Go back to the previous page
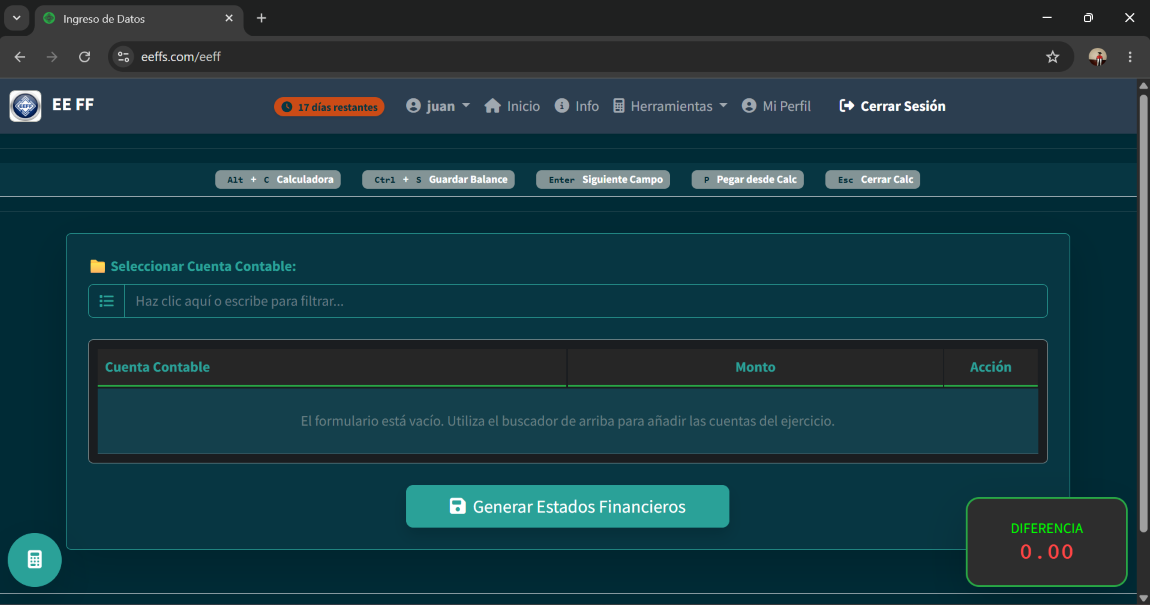This screenshot has height=605, width=1150. tap(20, 56)
